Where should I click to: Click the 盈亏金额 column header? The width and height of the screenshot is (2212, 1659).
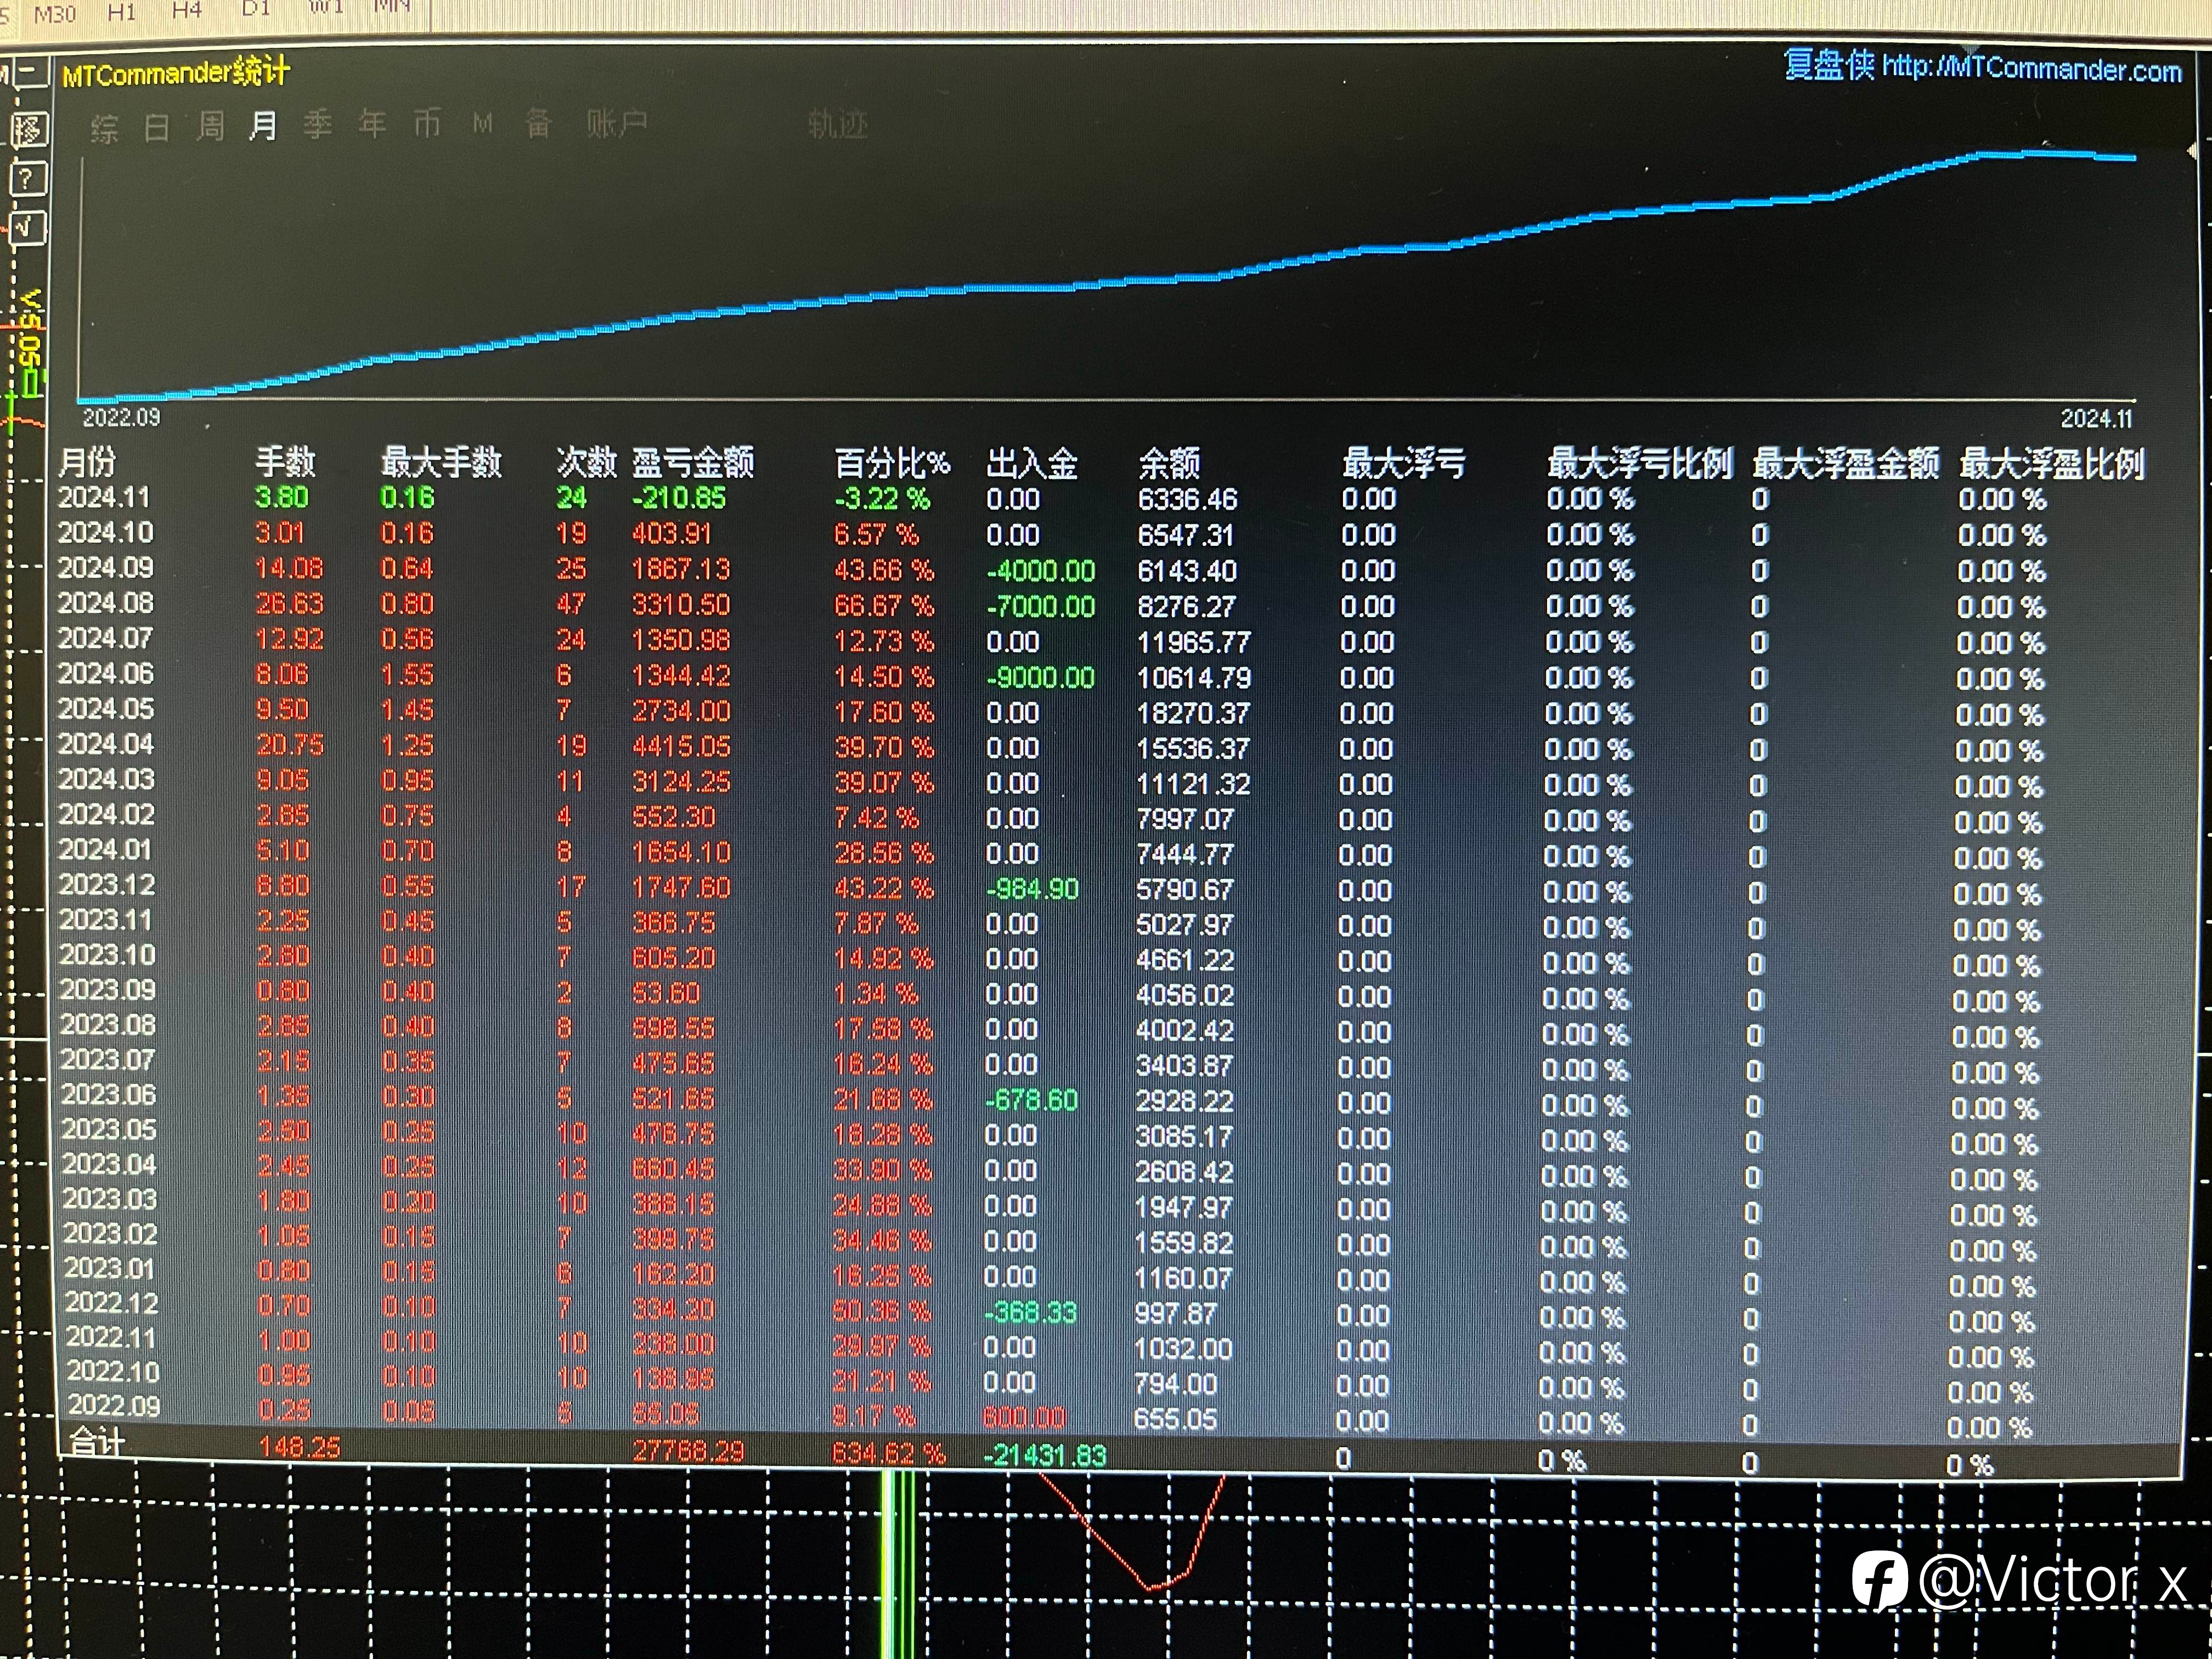[x=693, y=463]
